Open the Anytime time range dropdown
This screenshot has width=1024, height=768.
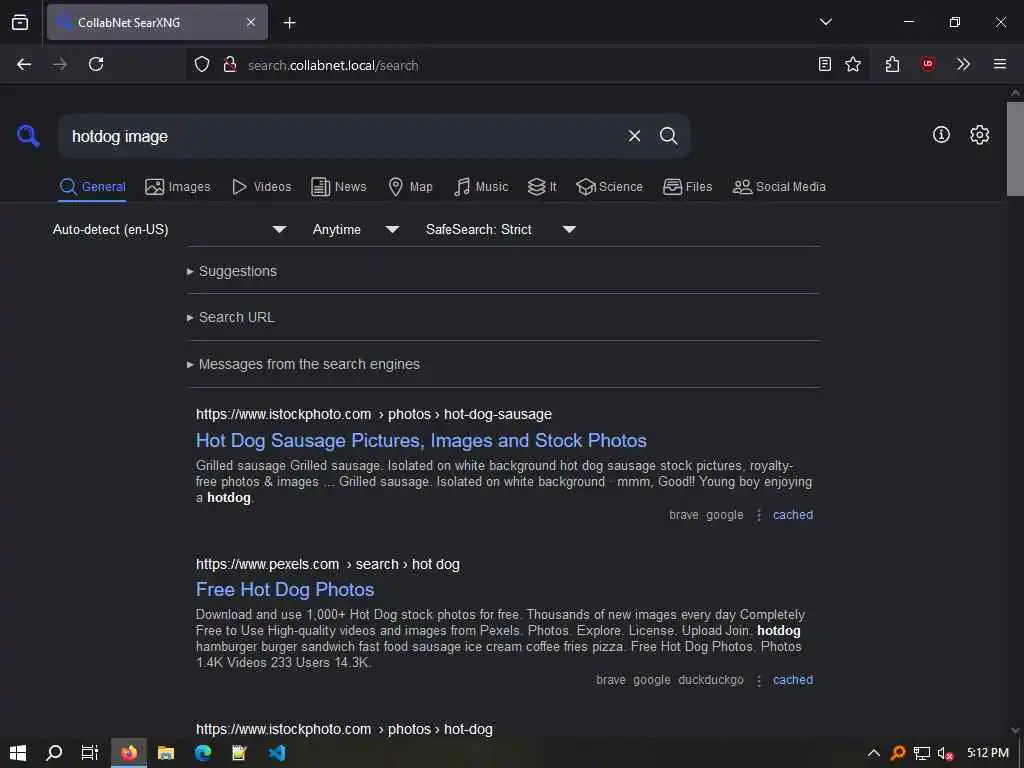point(355,229)
